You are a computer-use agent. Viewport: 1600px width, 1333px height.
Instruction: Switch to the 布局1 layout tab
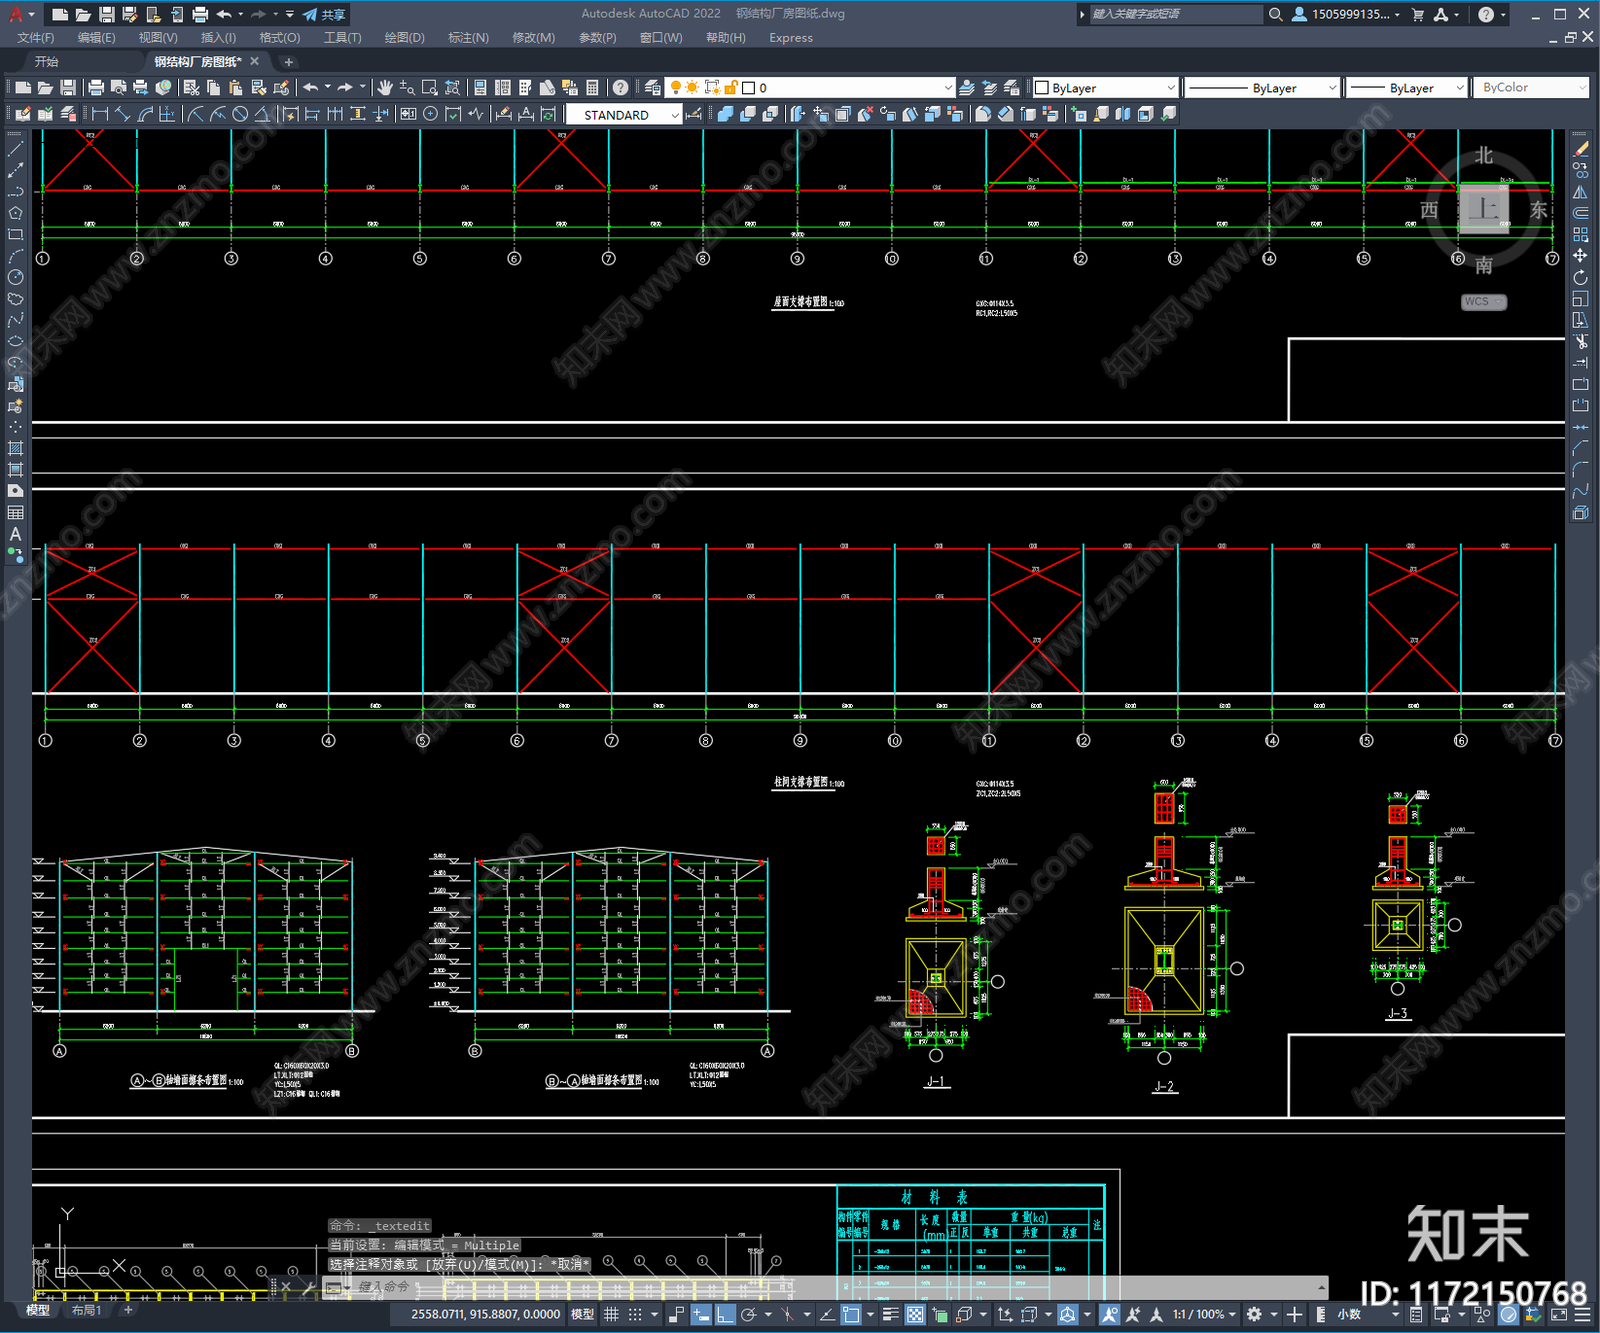pos(87,1310)
